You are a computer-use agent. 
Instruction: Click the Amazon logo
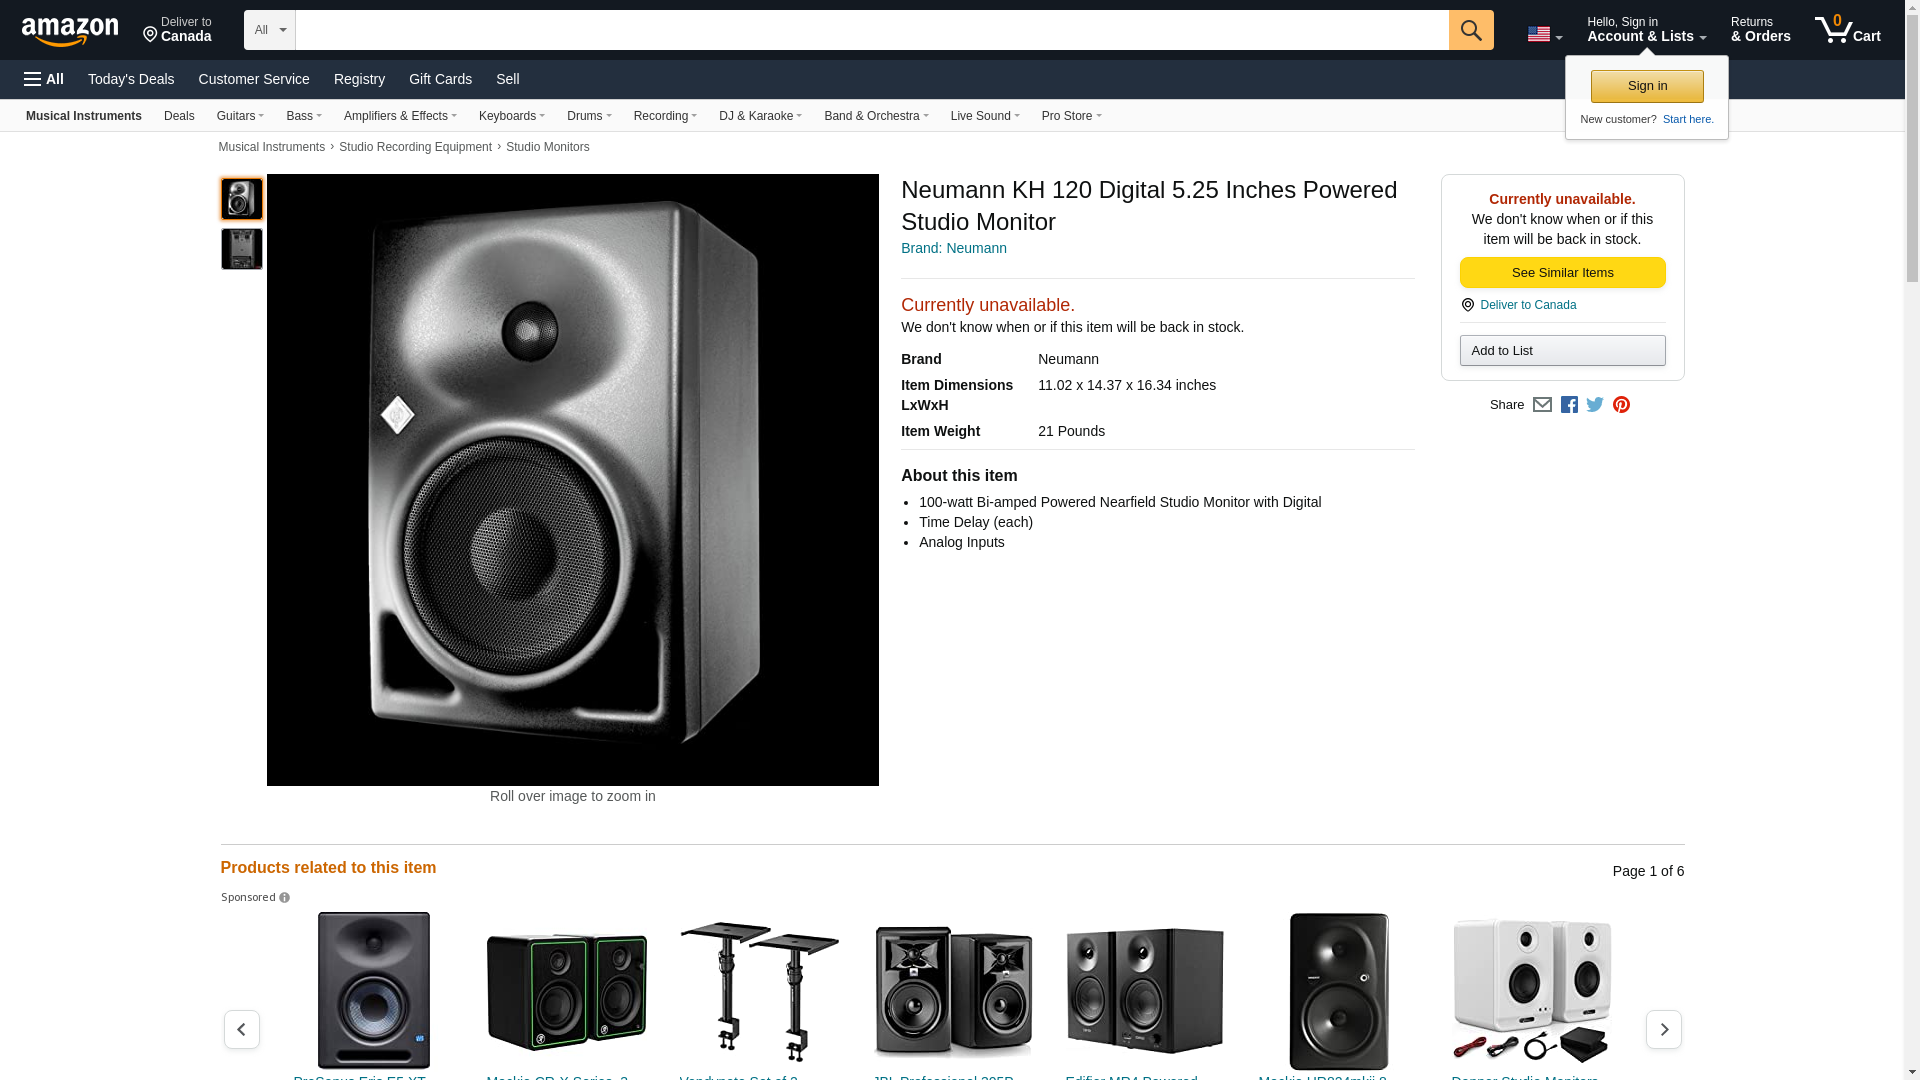(70, 32)
